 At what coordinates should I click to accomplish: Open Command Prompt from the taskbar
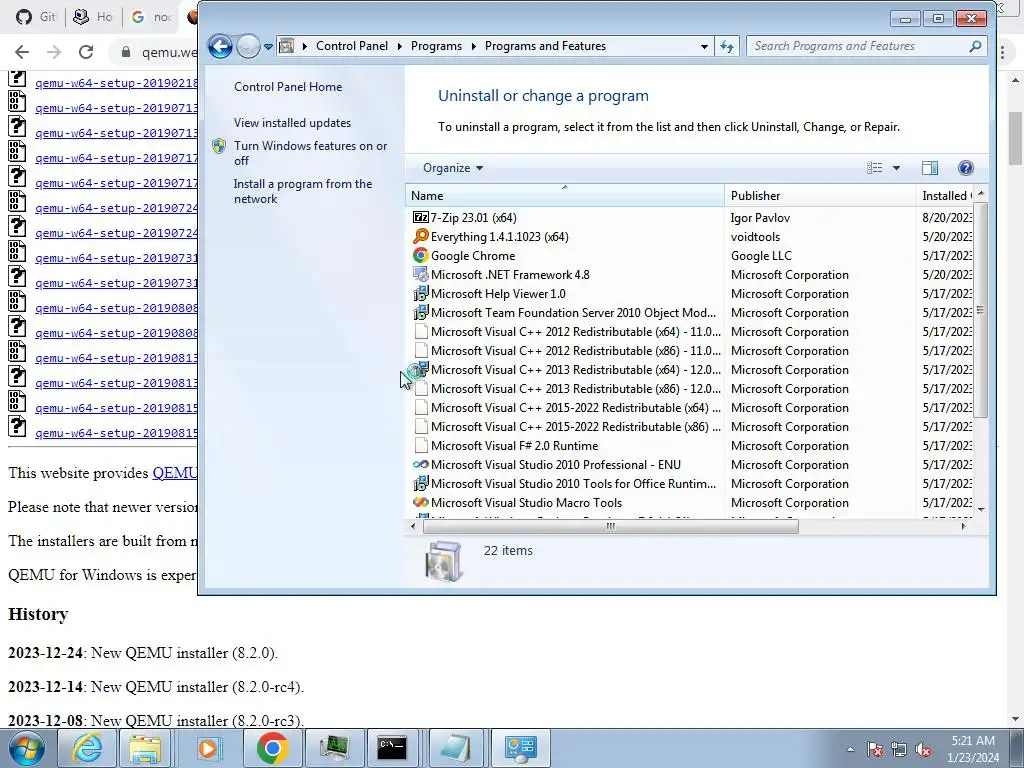tap(392, 748)
